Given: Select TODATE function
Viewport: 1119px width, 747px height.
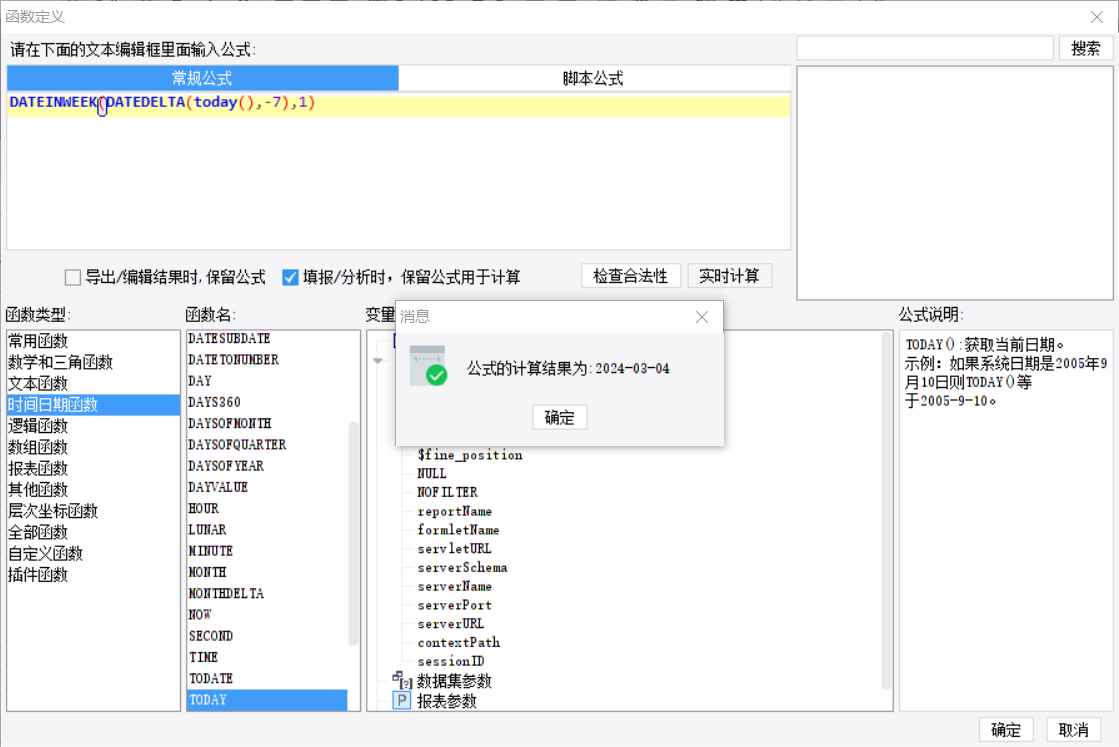Looking at the screenshot, I should pyautogui.click(x=267, y=679).
